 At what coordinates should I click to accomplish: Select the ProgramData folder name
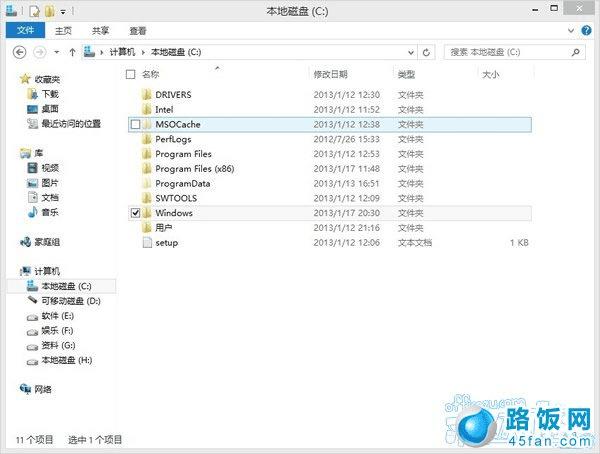(x=183, y=184)
